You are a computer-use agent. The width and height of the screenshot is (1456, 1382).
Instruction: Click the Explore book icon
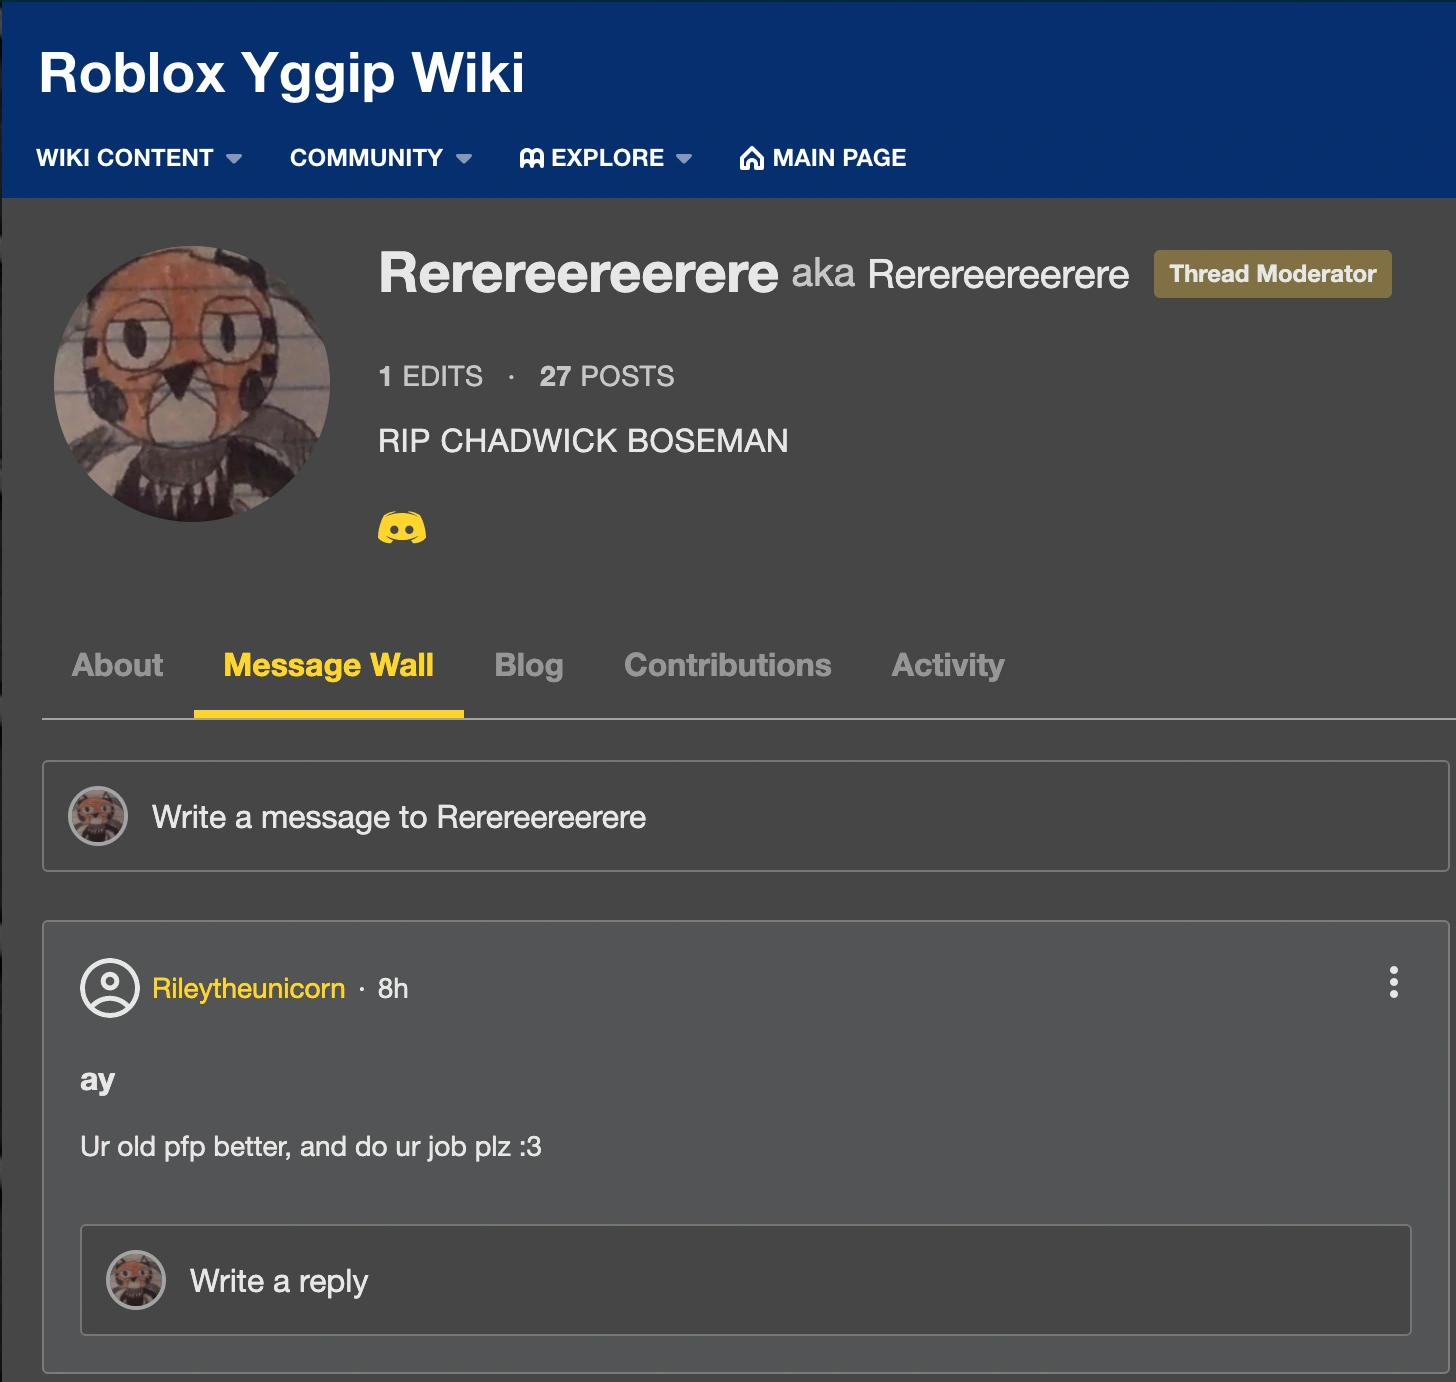click(532, 158)
